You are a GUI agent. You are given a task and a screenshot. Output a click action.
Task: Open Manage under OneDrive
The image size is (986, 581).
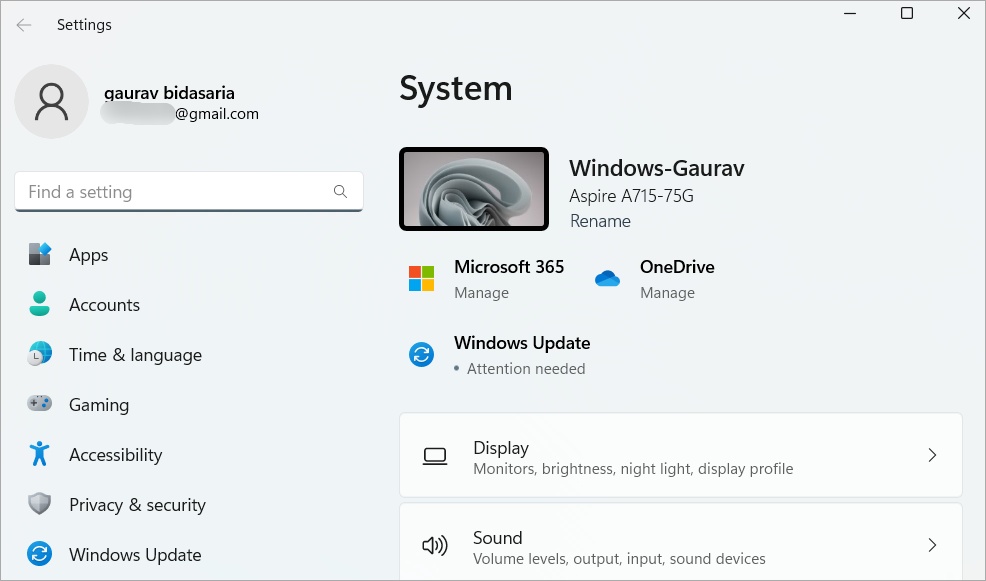[x=667, y=293]
